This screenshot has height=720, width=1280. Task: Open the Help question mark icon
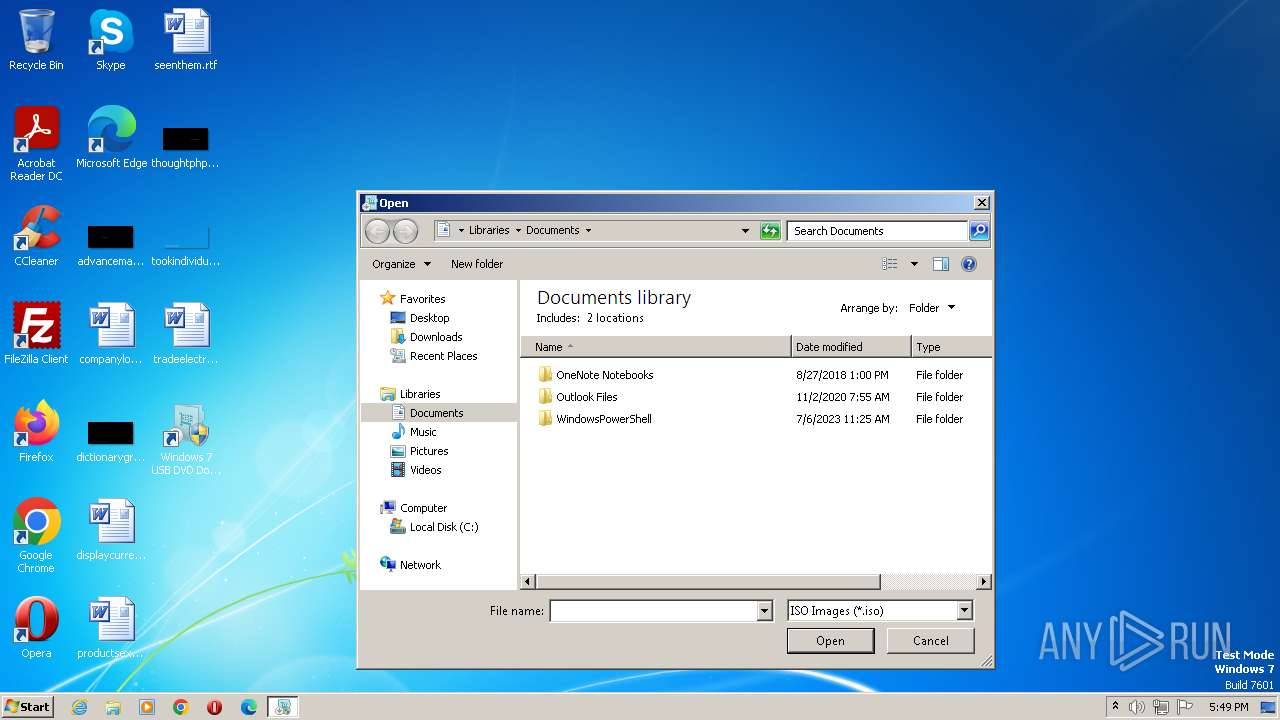[969, 264]
